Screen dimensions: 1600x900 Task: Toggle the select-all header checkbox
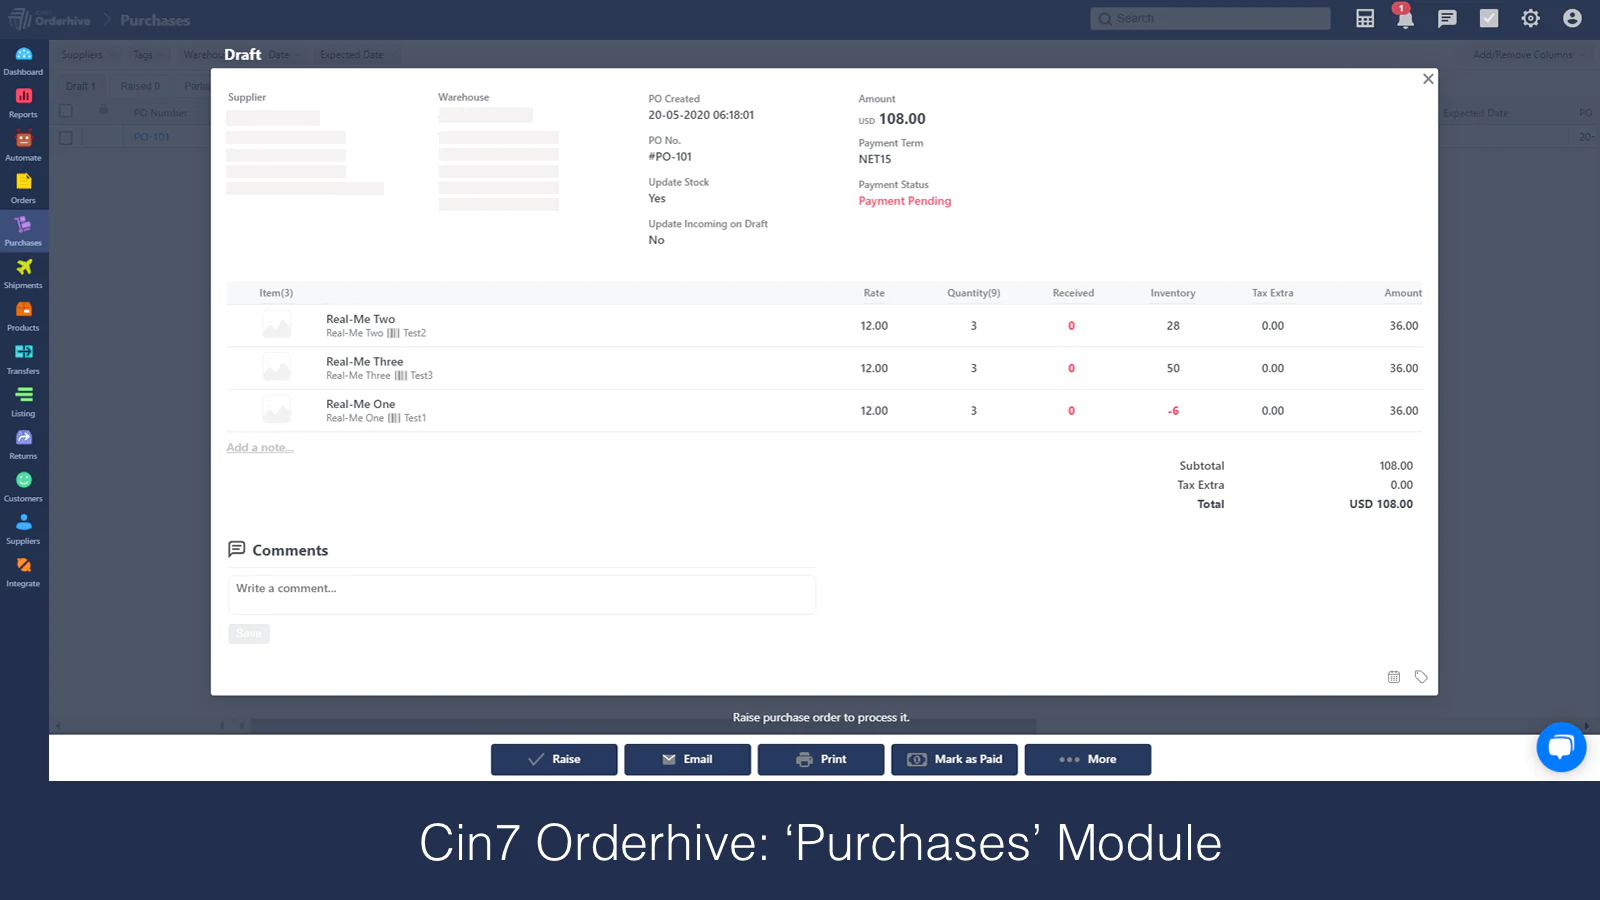click(x=66, y=111)
